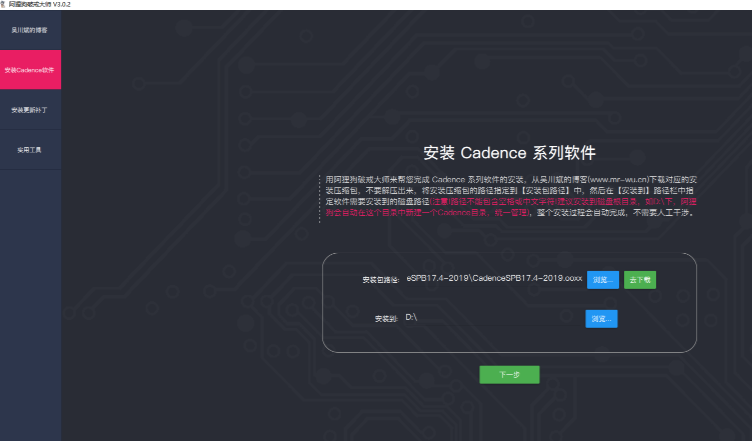Click the 安装包路径: label

pyautogui.click(x=380, y=281)
